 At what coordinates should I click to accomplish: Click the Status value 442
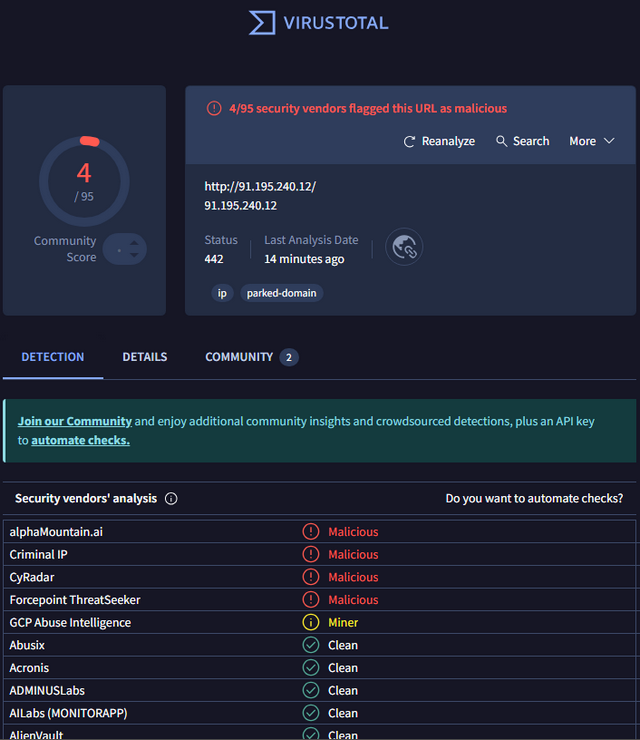click(x=214, y=259)
